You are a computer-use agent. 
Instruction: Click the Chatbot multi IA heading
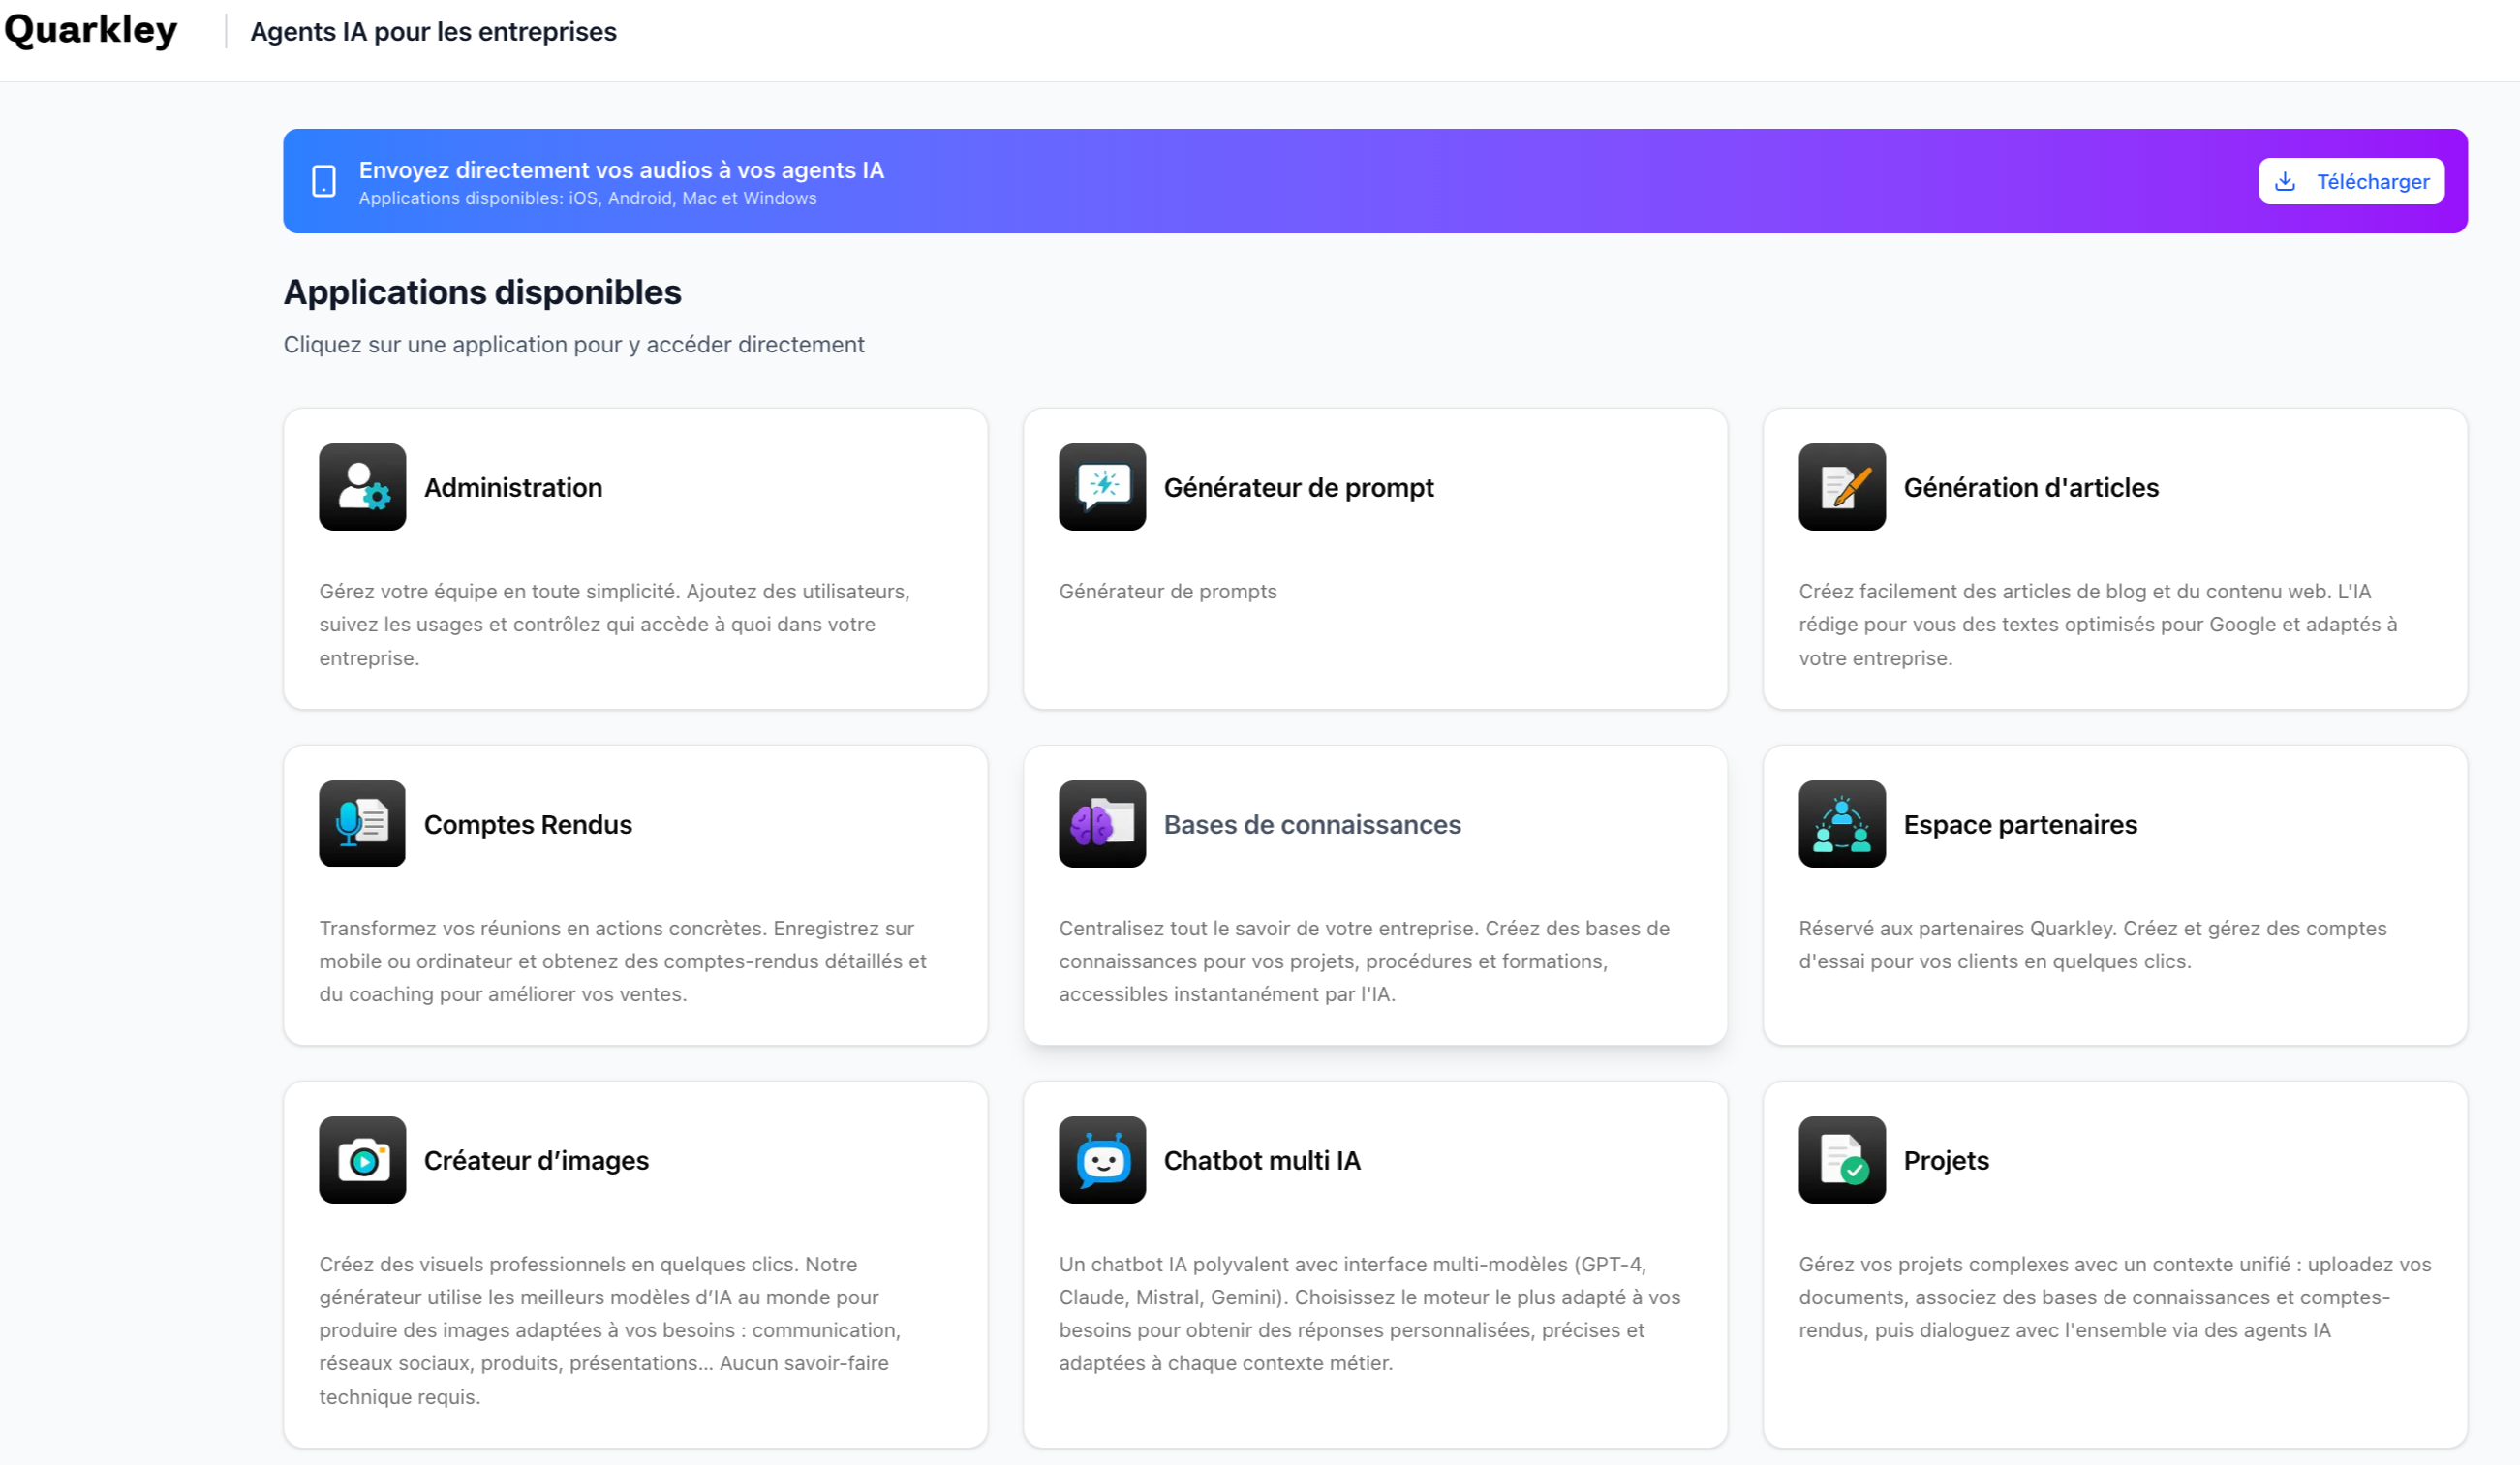pos(1262,1161)
